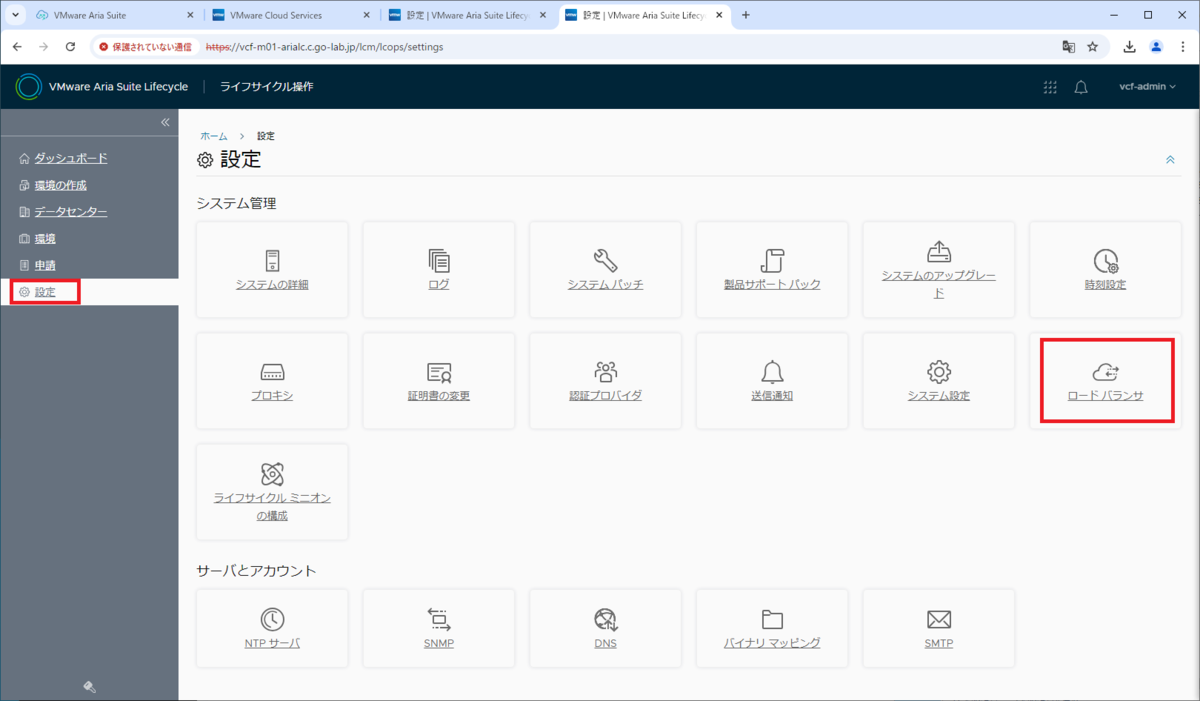Image resolution: width=1200 pixels, height=701 pixels.
Task: Close the VMware Cloud Services tab
Action: click(x=366, y=15)
